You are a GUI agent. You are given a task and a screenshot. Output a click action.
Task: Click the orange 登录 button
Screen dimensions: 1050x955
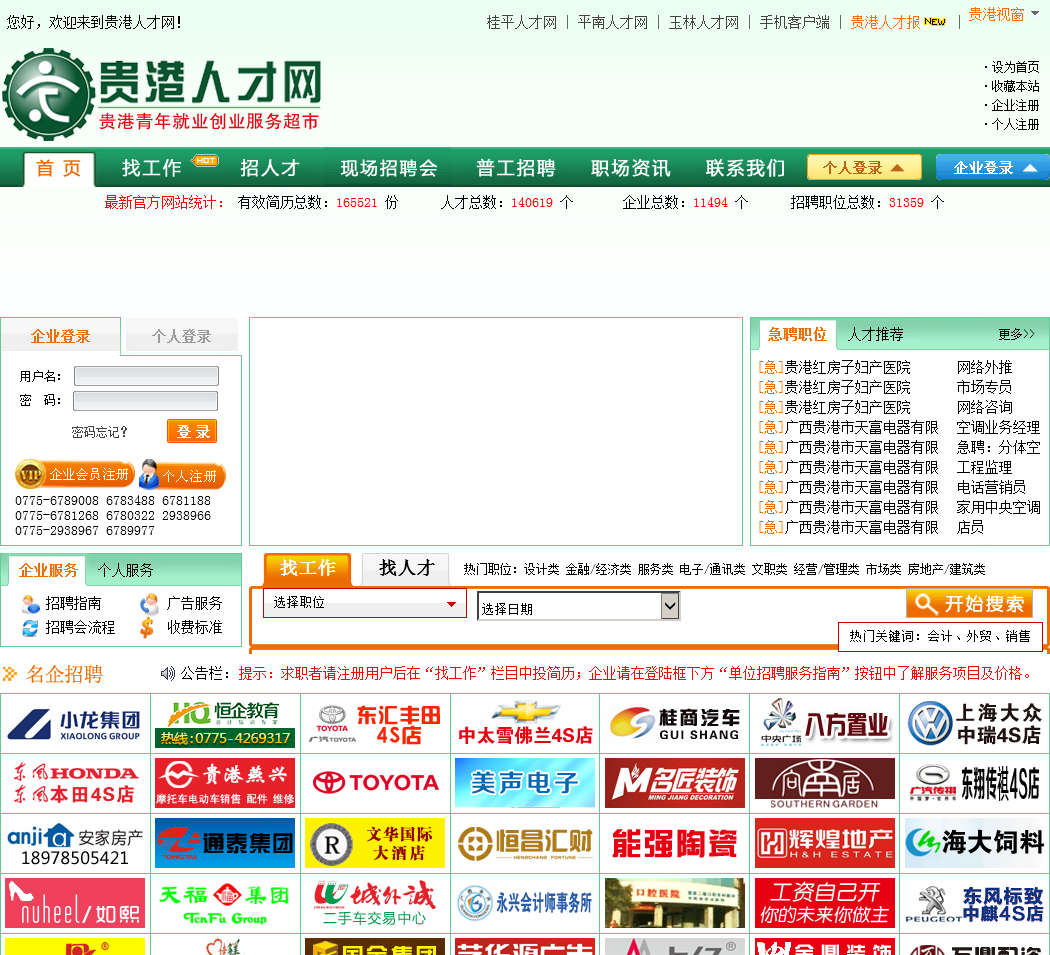(192, 431)
